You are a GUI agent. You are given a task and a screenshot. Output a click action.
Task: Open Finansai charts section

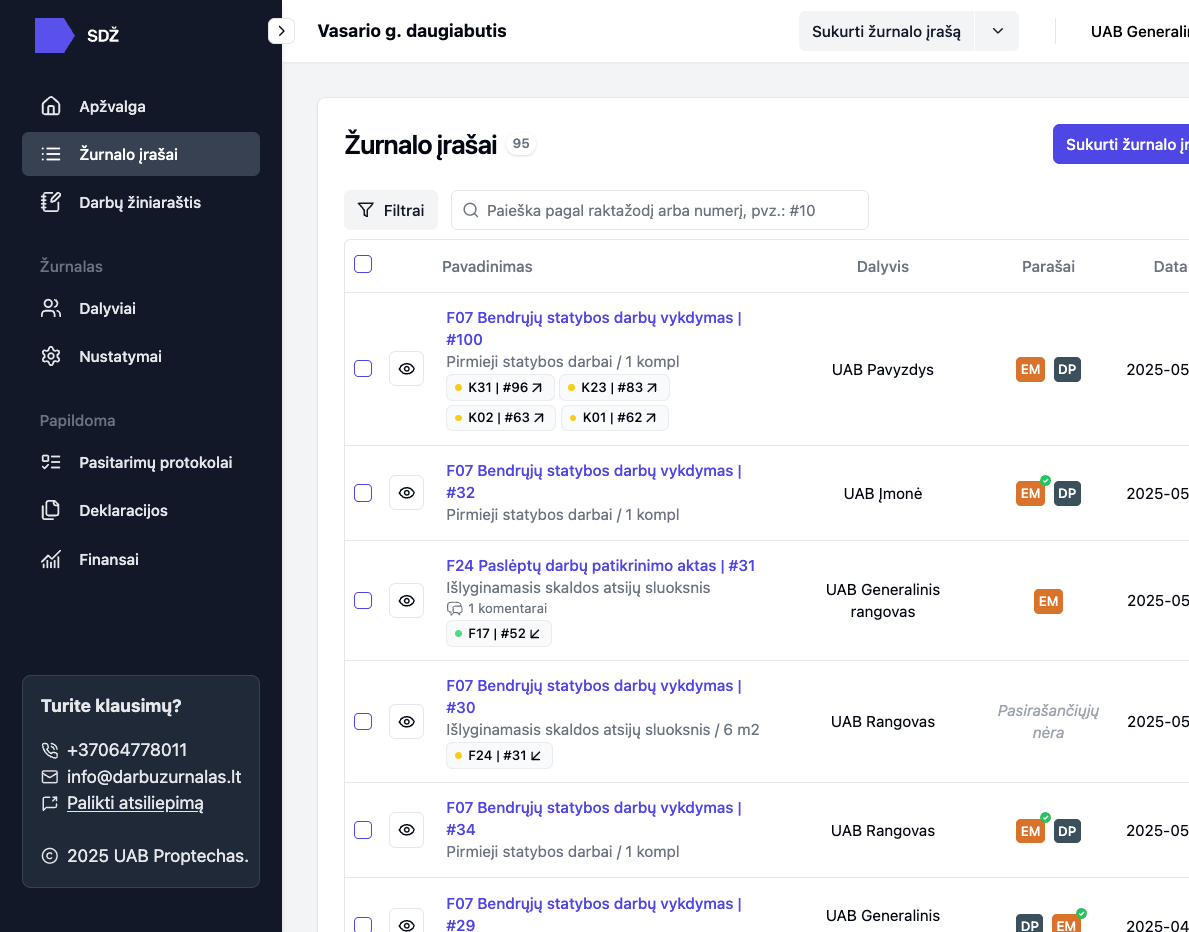(x=108, y=560)
